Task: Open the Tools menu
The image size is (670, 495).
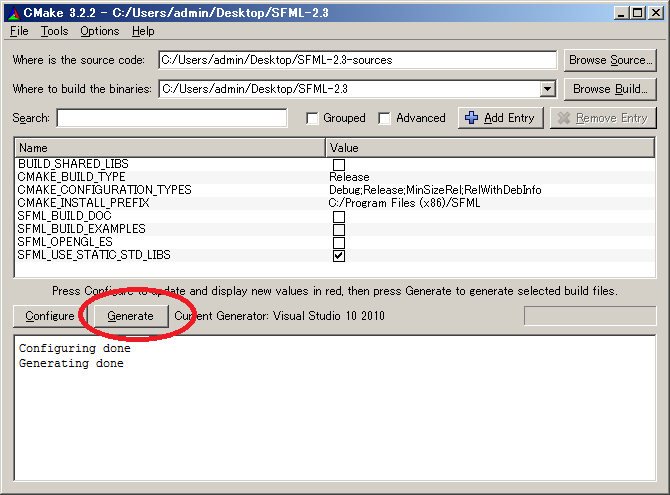Action: pyautogui.click(x=54, y=31)
